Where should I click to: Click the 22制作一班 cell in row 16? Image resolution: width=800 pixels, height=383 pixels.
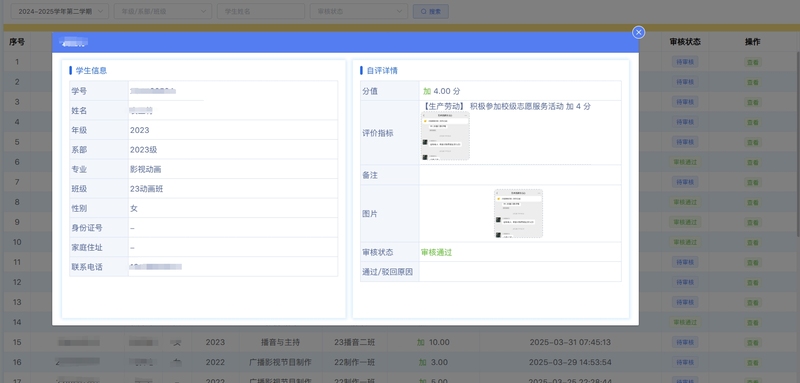click(355, 362)
